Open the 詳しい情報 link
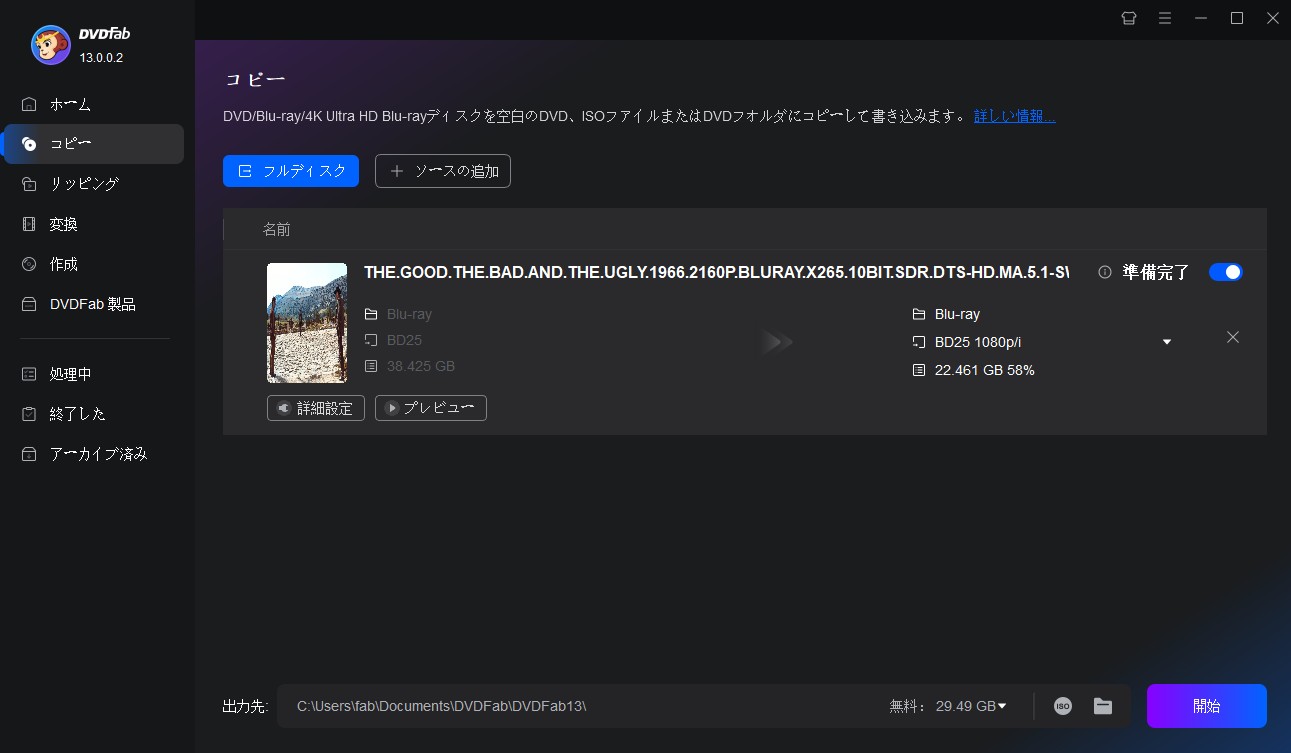Screen dimensions: 1291x753 click(1015, 116)
